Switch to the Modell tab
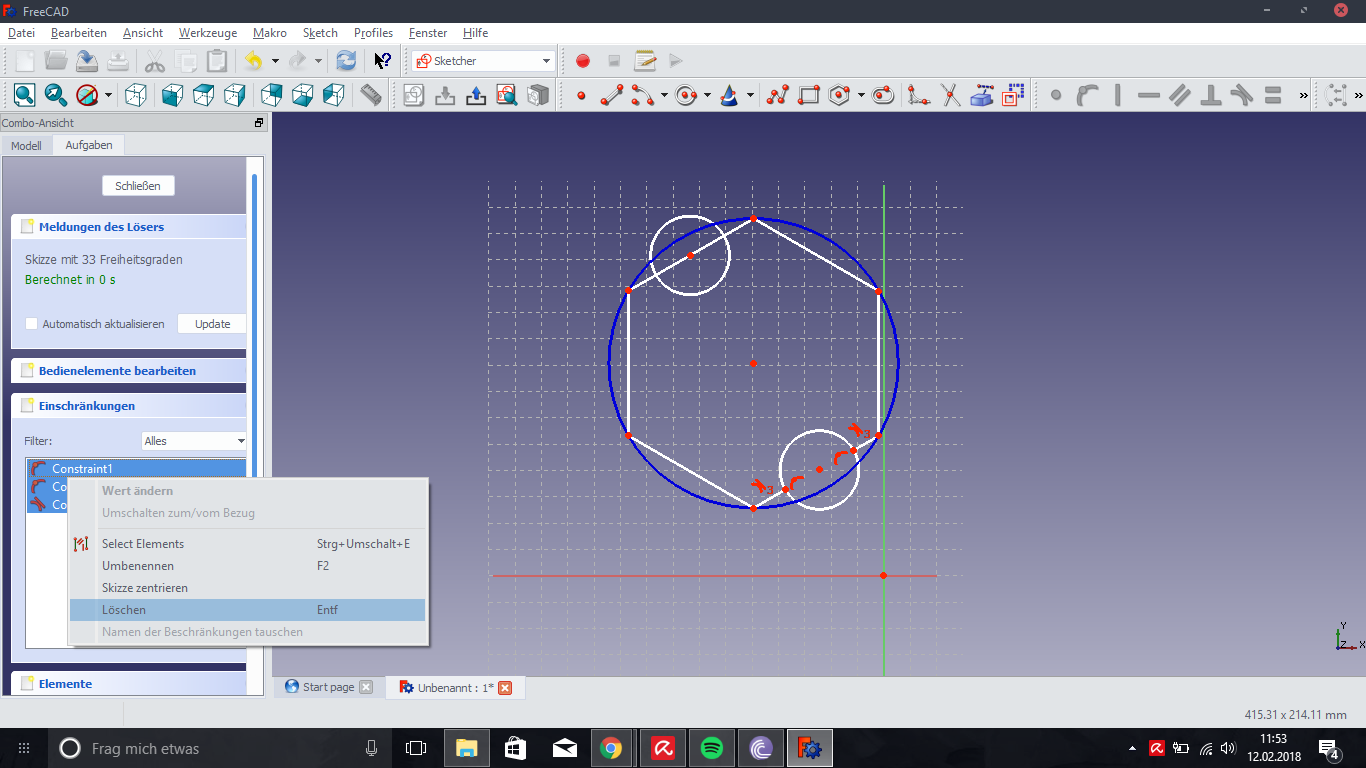The image size is (1366, 768). pyautogui.click(x=26, y=146)
